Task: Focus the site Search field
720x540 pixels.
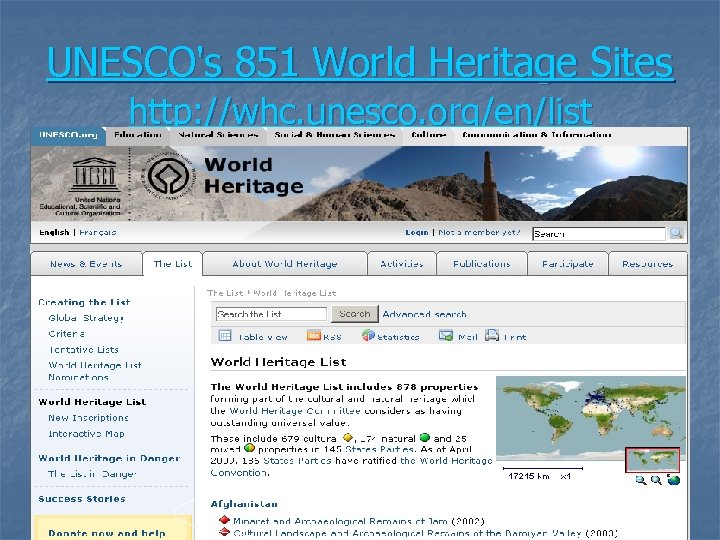Action: 599,234
